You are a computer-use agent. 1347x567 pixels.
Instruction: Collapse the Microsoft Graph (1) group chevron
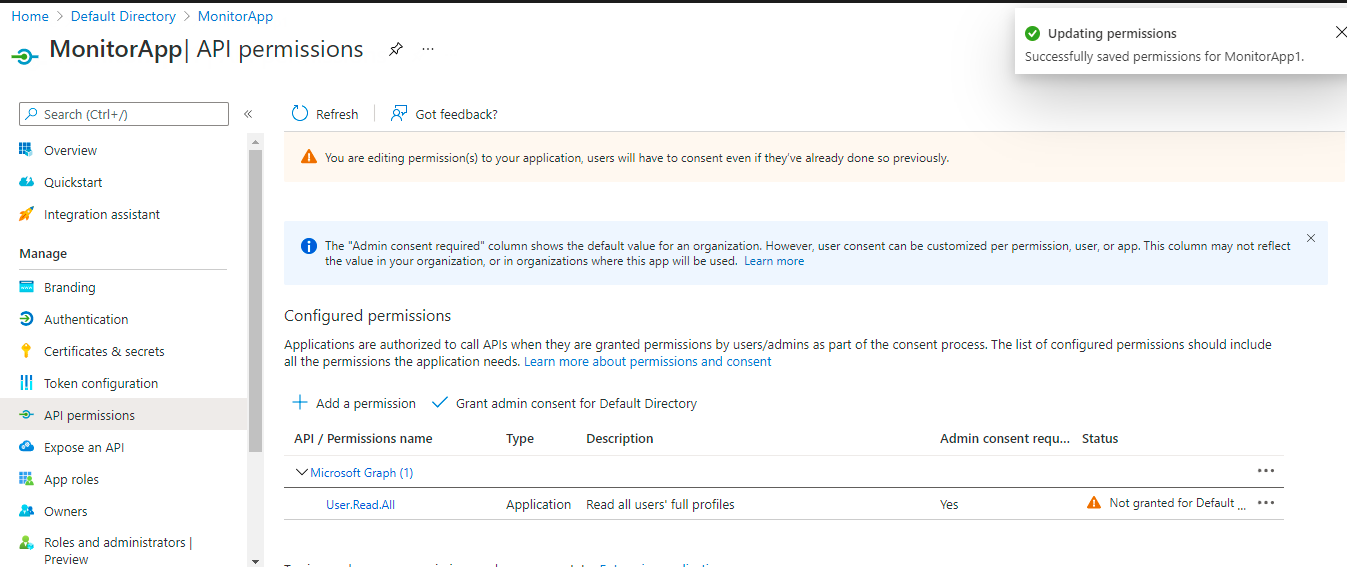pos(301,472)
